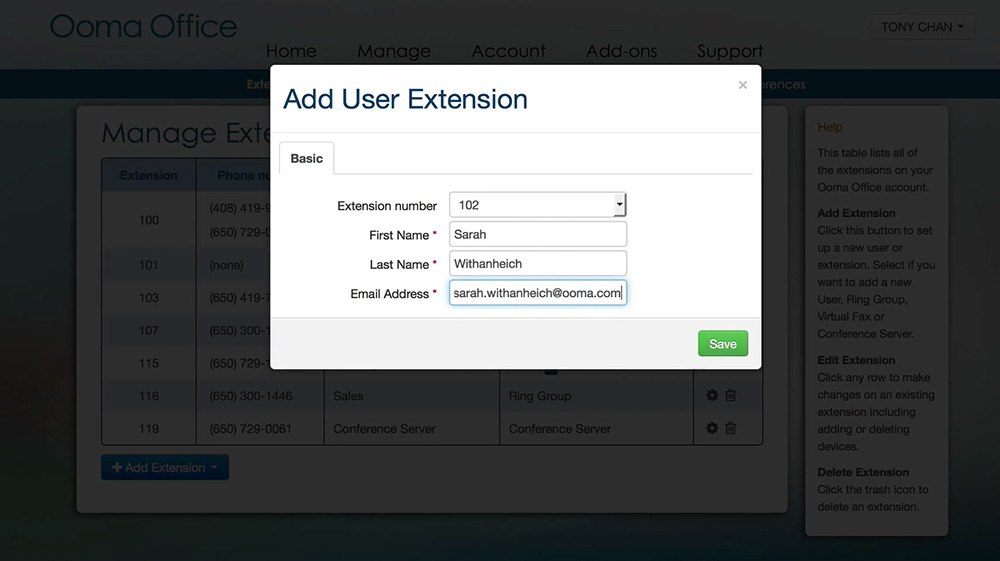Select the Basic tab
This screenshot has width=1000, height=561.
tap(307, 158)
